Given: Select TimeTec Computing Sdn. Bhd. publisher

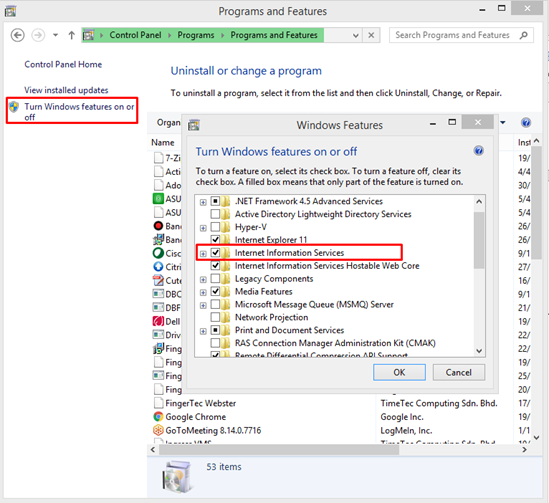Looking at the screenshot, I should tap(439, 403).
